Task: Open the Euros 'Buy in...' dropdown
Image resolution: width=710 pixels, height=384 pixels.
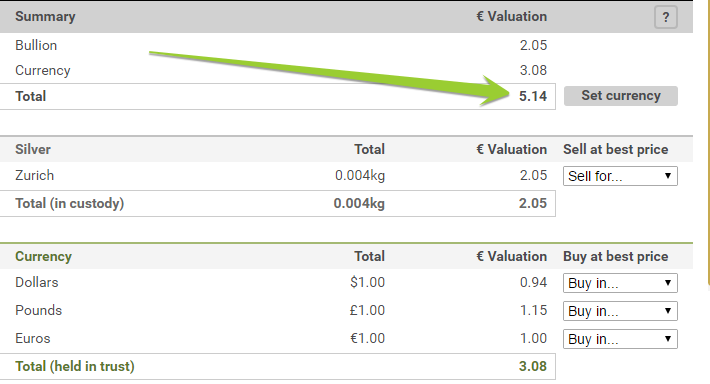Action: pos(620,339)
